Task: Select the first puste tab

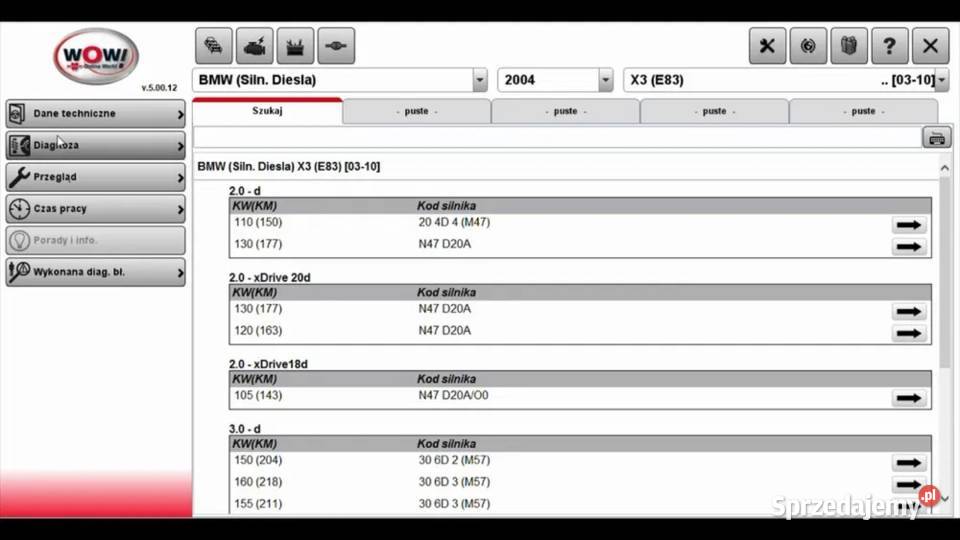Action: coord(417,111)
